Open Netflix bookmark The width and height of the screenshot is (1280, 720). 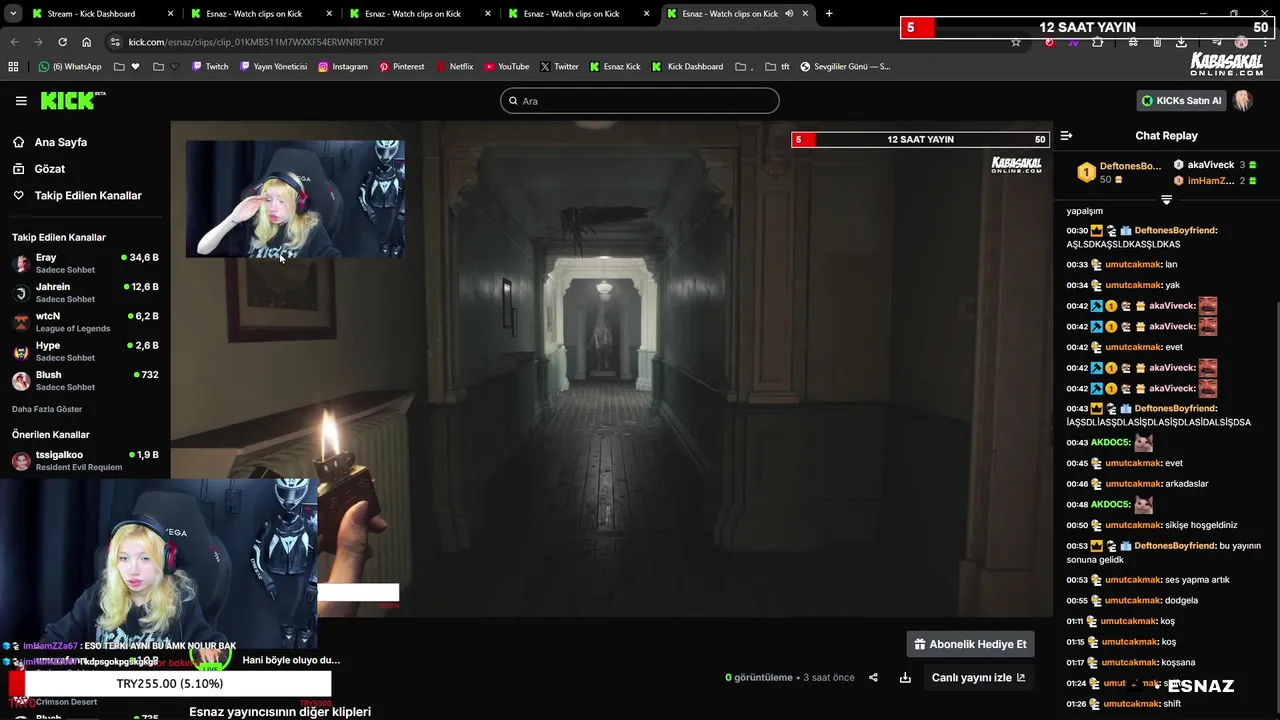454,67
